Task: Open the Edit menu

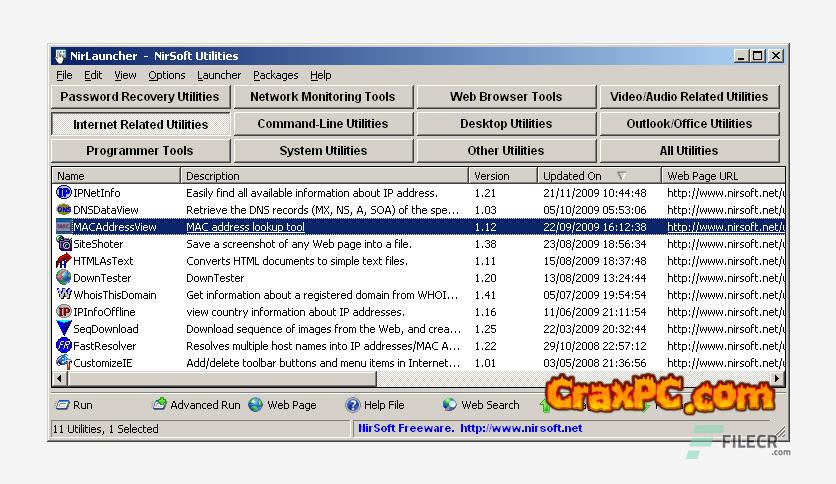Action: click(x=93, y=75)
